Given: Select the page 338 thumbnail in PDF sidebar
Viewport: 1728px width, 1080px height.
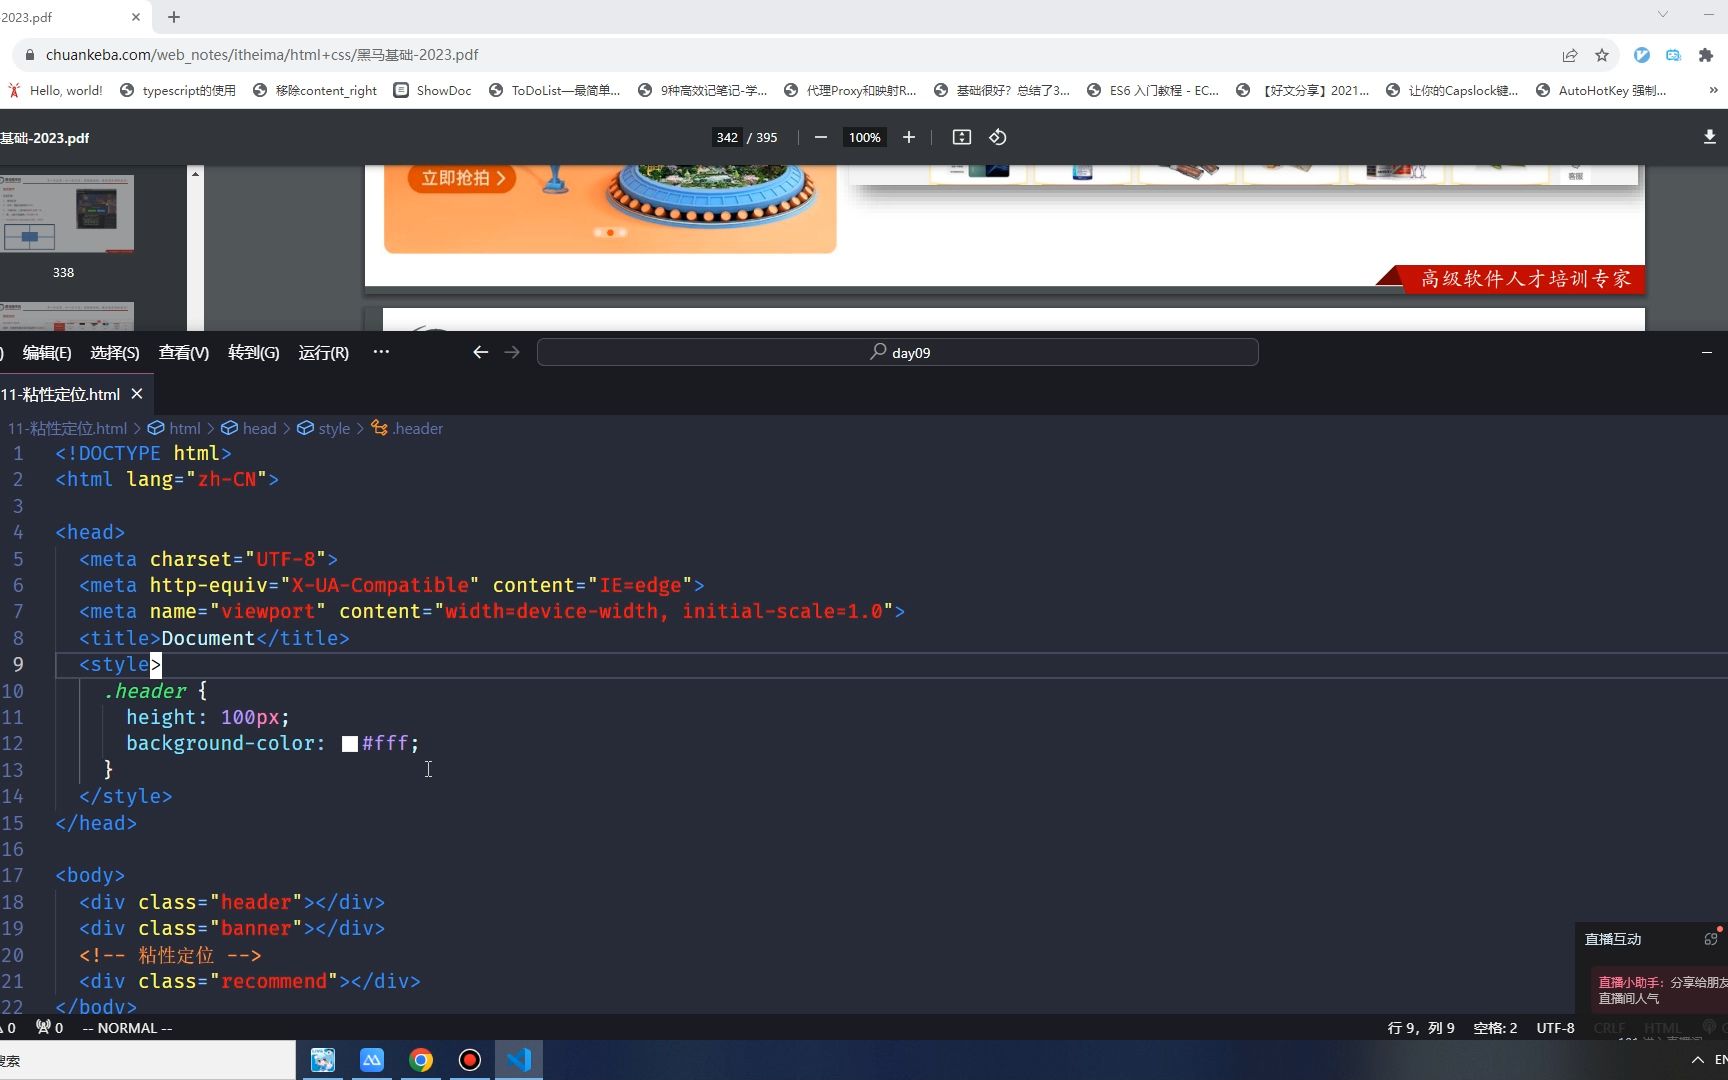Looking at the screenshot, I should 66,214.
